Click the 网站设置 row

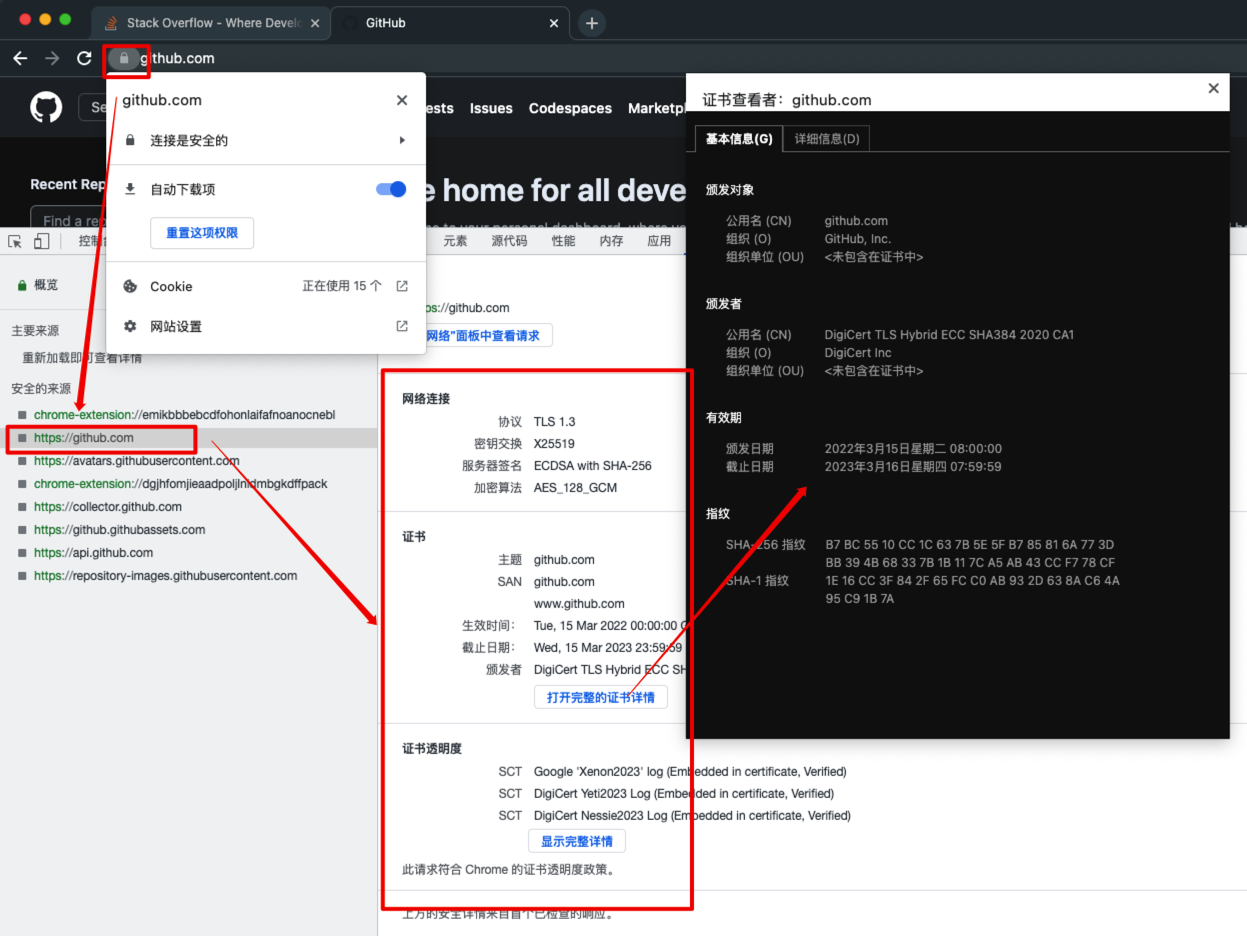[266, 326]
